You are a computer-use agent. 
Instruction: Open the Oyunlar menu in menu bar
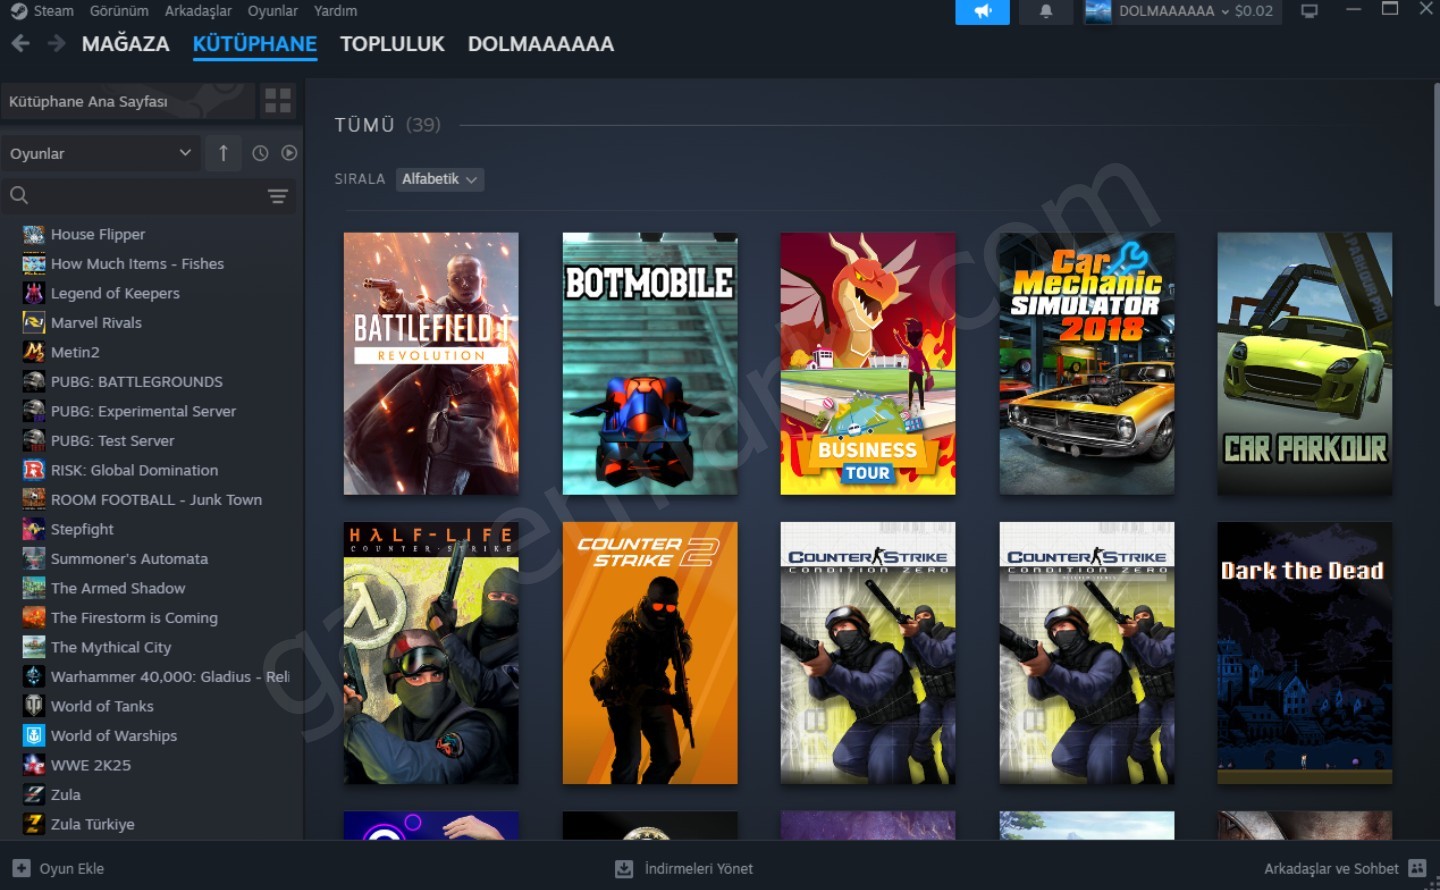click(273, 11)
